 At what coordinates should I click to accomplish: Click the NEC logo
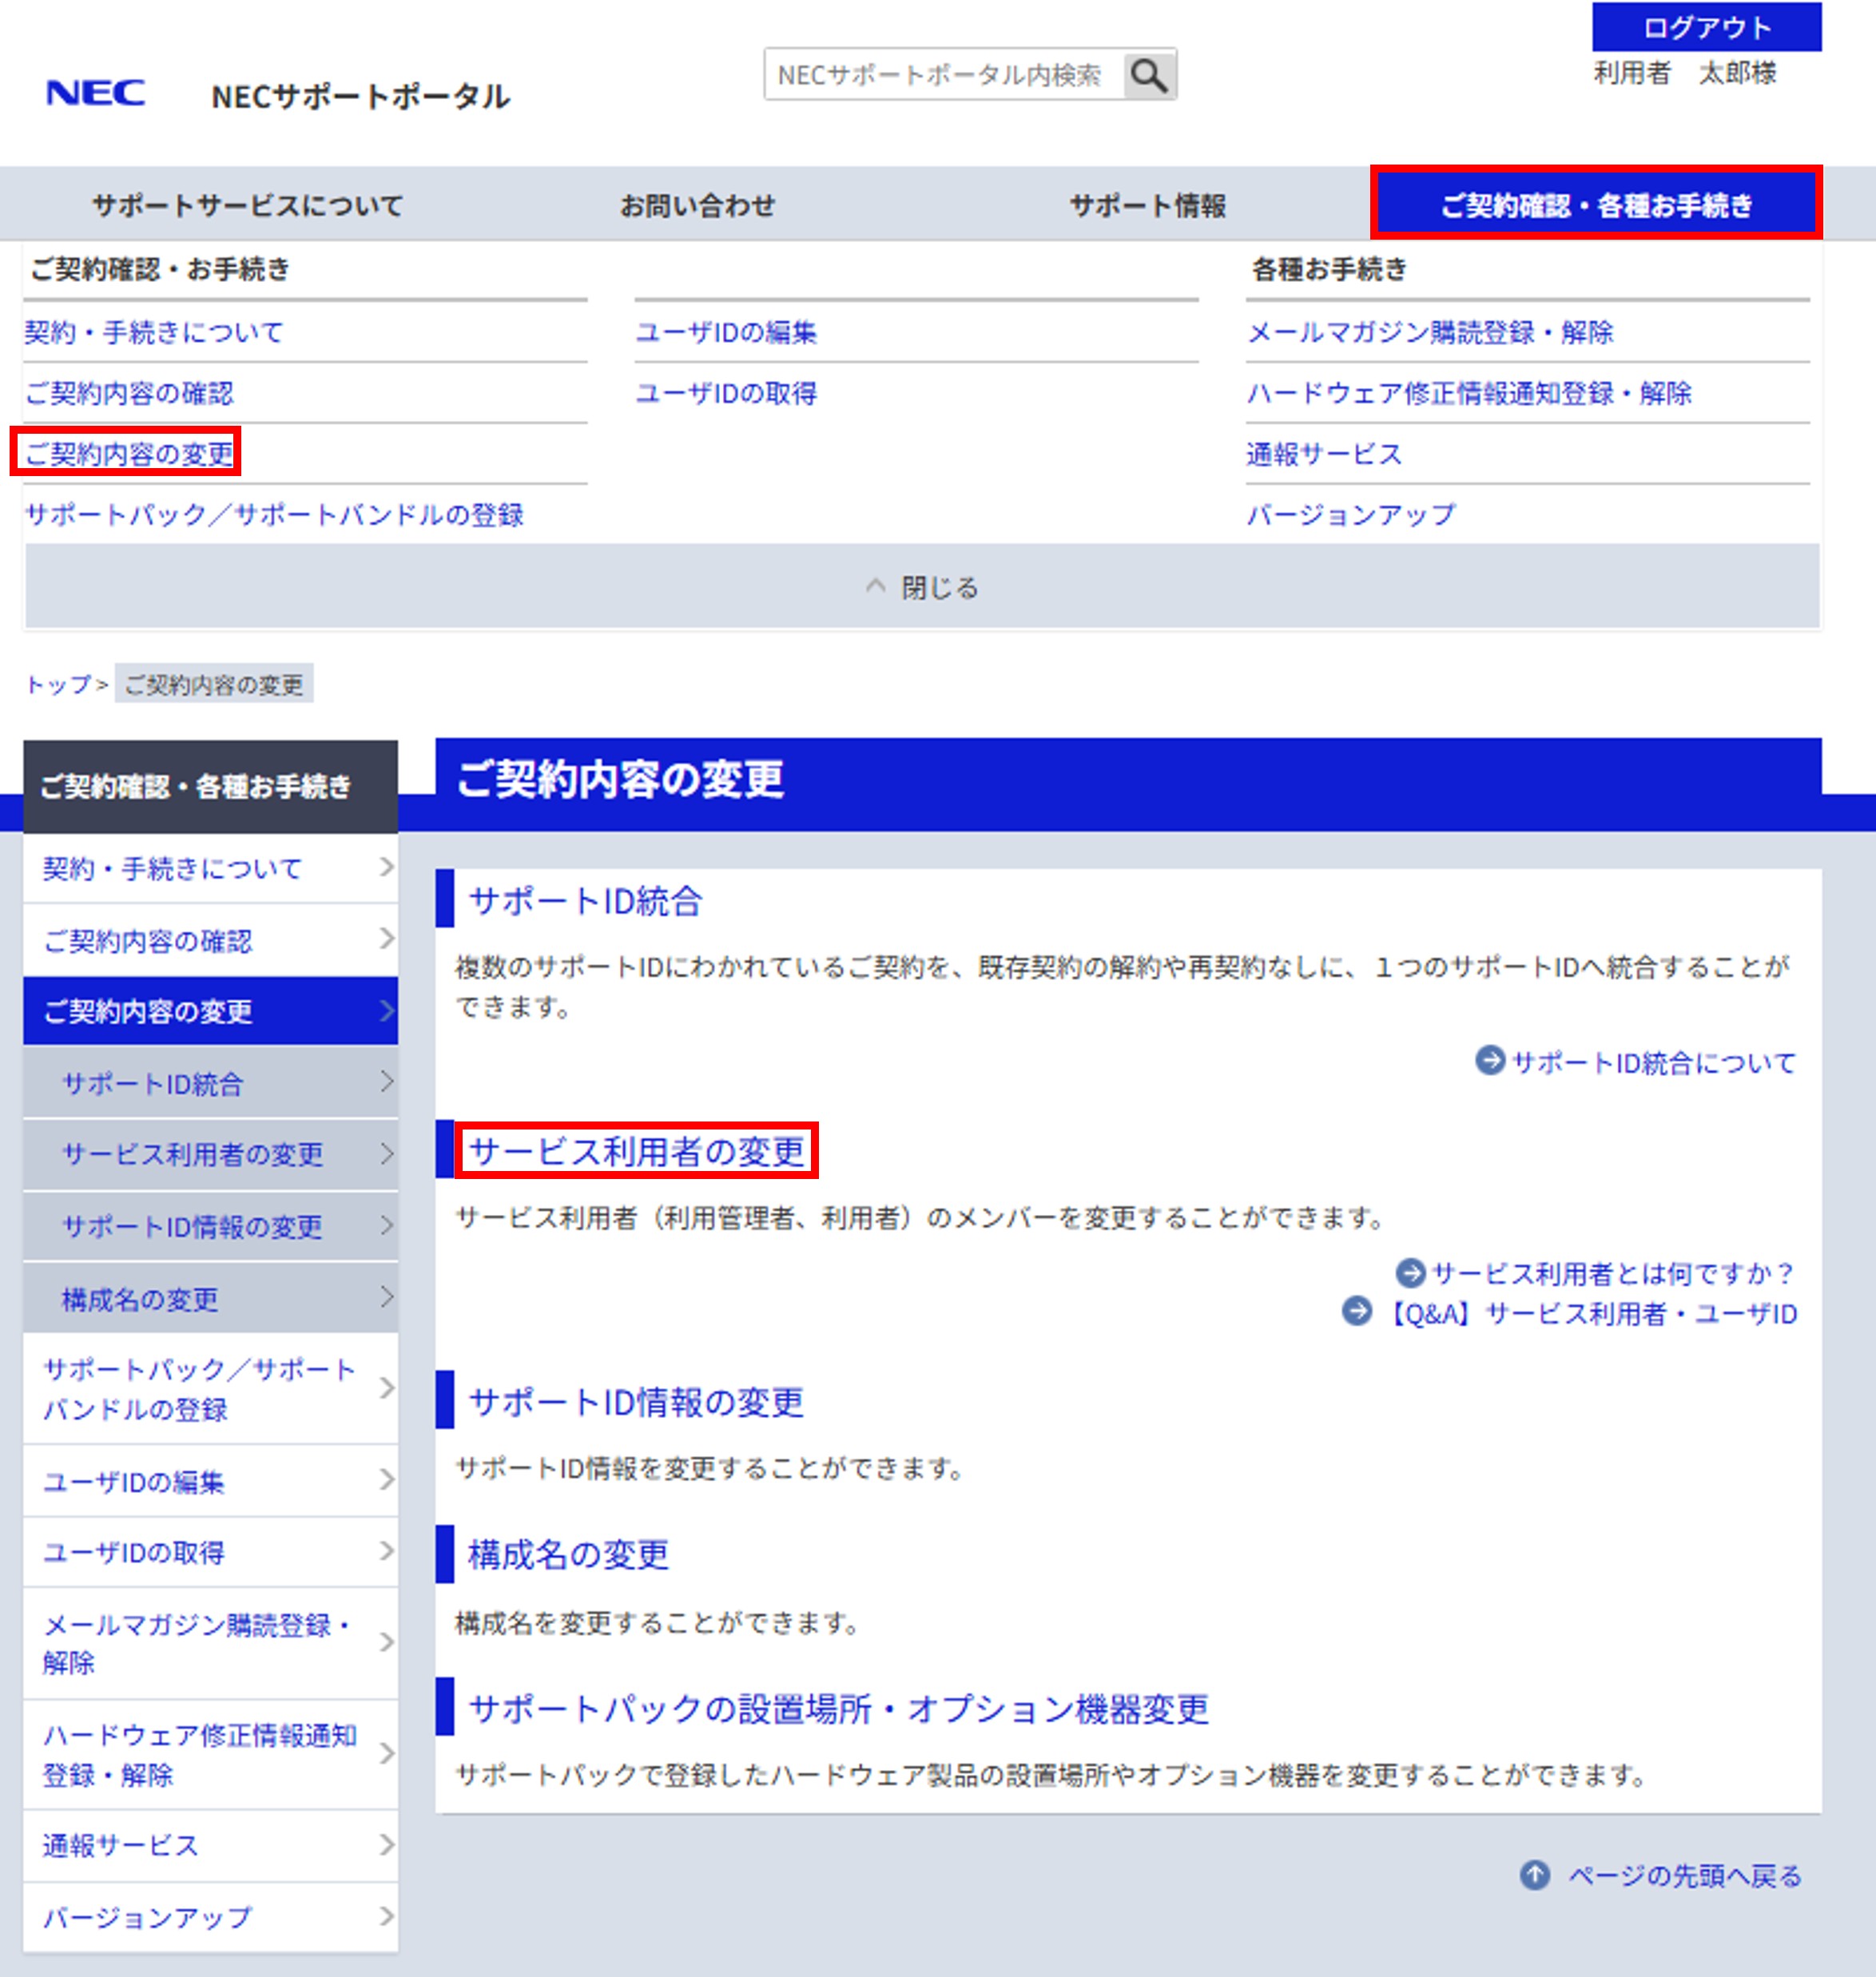(x=96, y=93)
